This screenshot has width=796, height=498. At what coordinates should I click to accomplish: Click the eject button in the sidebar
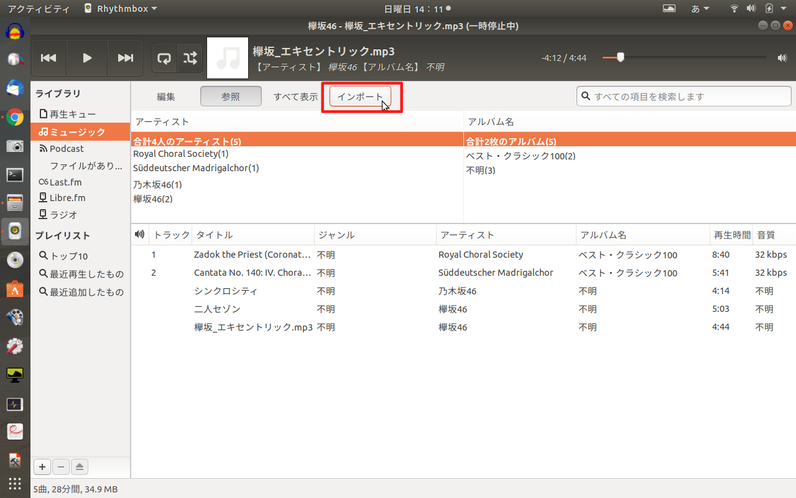[80, 467]
